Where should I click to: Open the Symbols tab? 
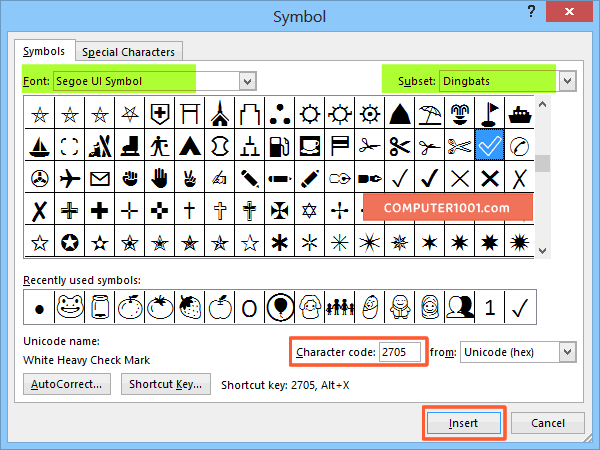pos(45,51)
